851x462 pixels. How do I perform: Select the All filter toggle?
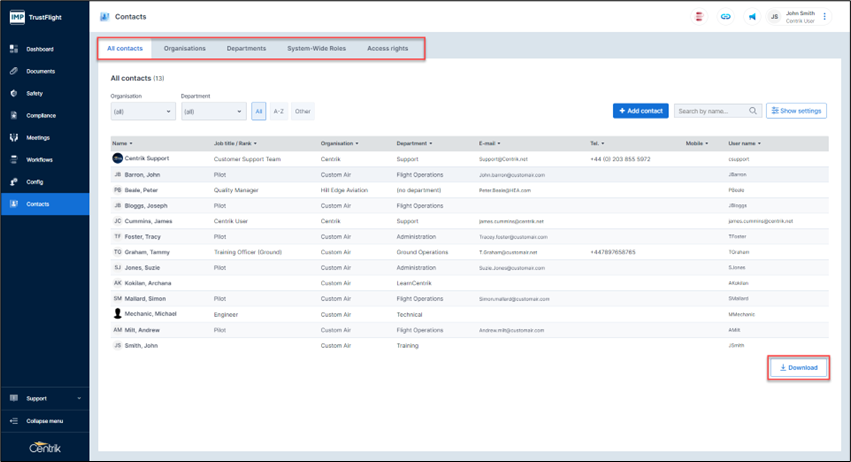click(259, 111)
